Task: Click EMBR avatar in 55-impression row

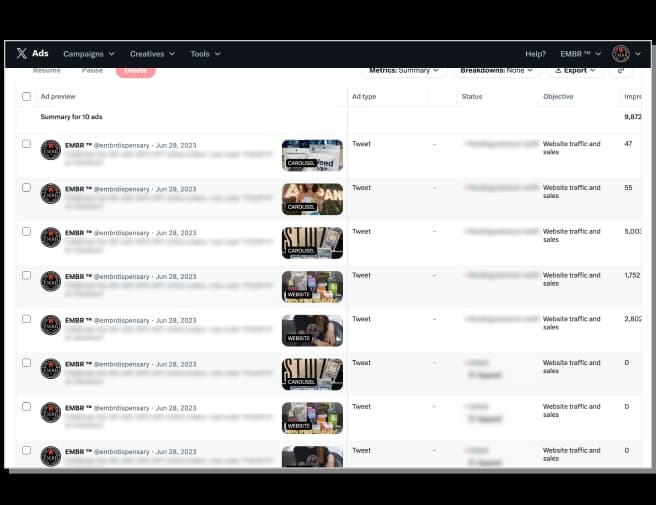Action: point(51,194)
